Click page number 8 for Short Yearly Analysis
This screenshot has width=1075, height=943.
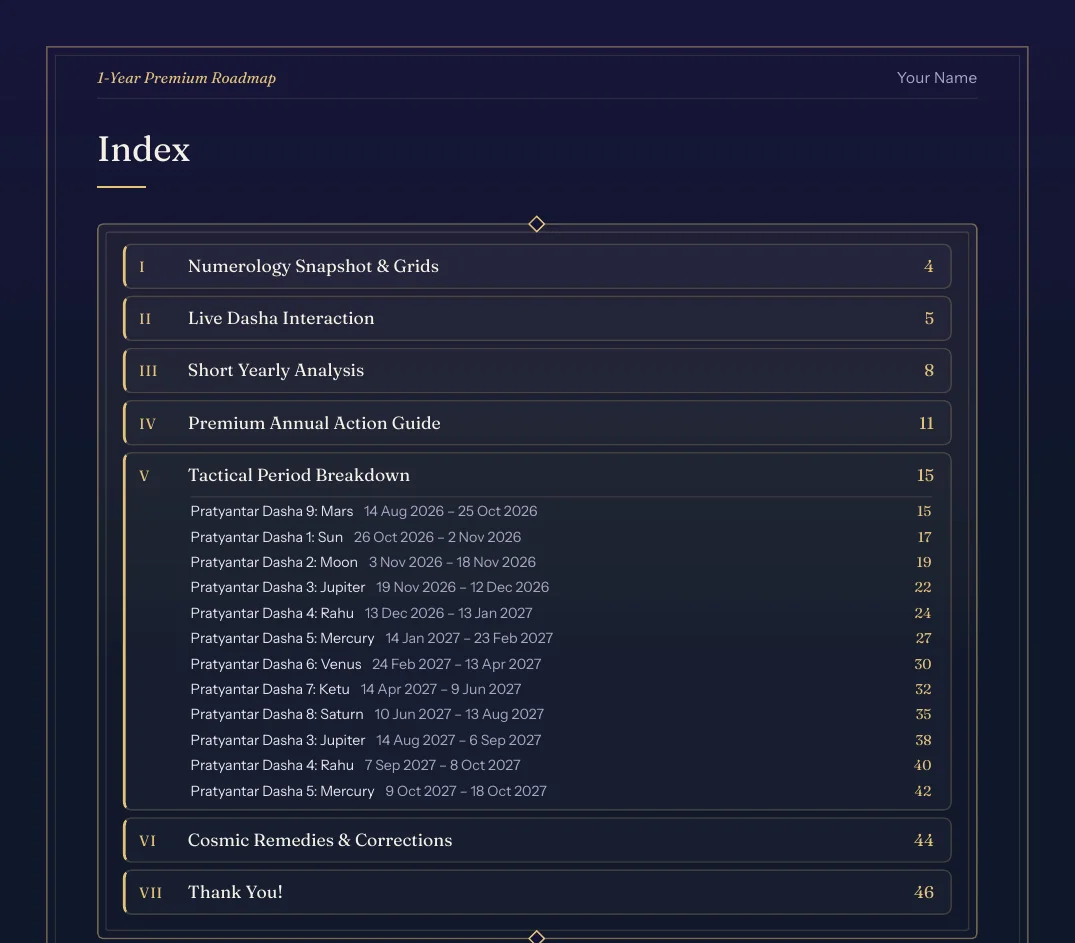[x=929, y=370]
